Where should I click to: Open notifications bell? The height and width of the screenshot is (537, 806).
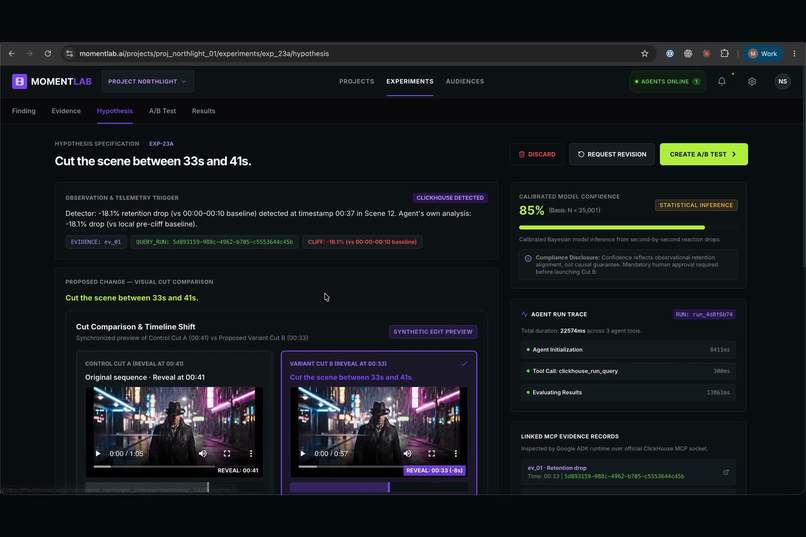coord(722,81)
